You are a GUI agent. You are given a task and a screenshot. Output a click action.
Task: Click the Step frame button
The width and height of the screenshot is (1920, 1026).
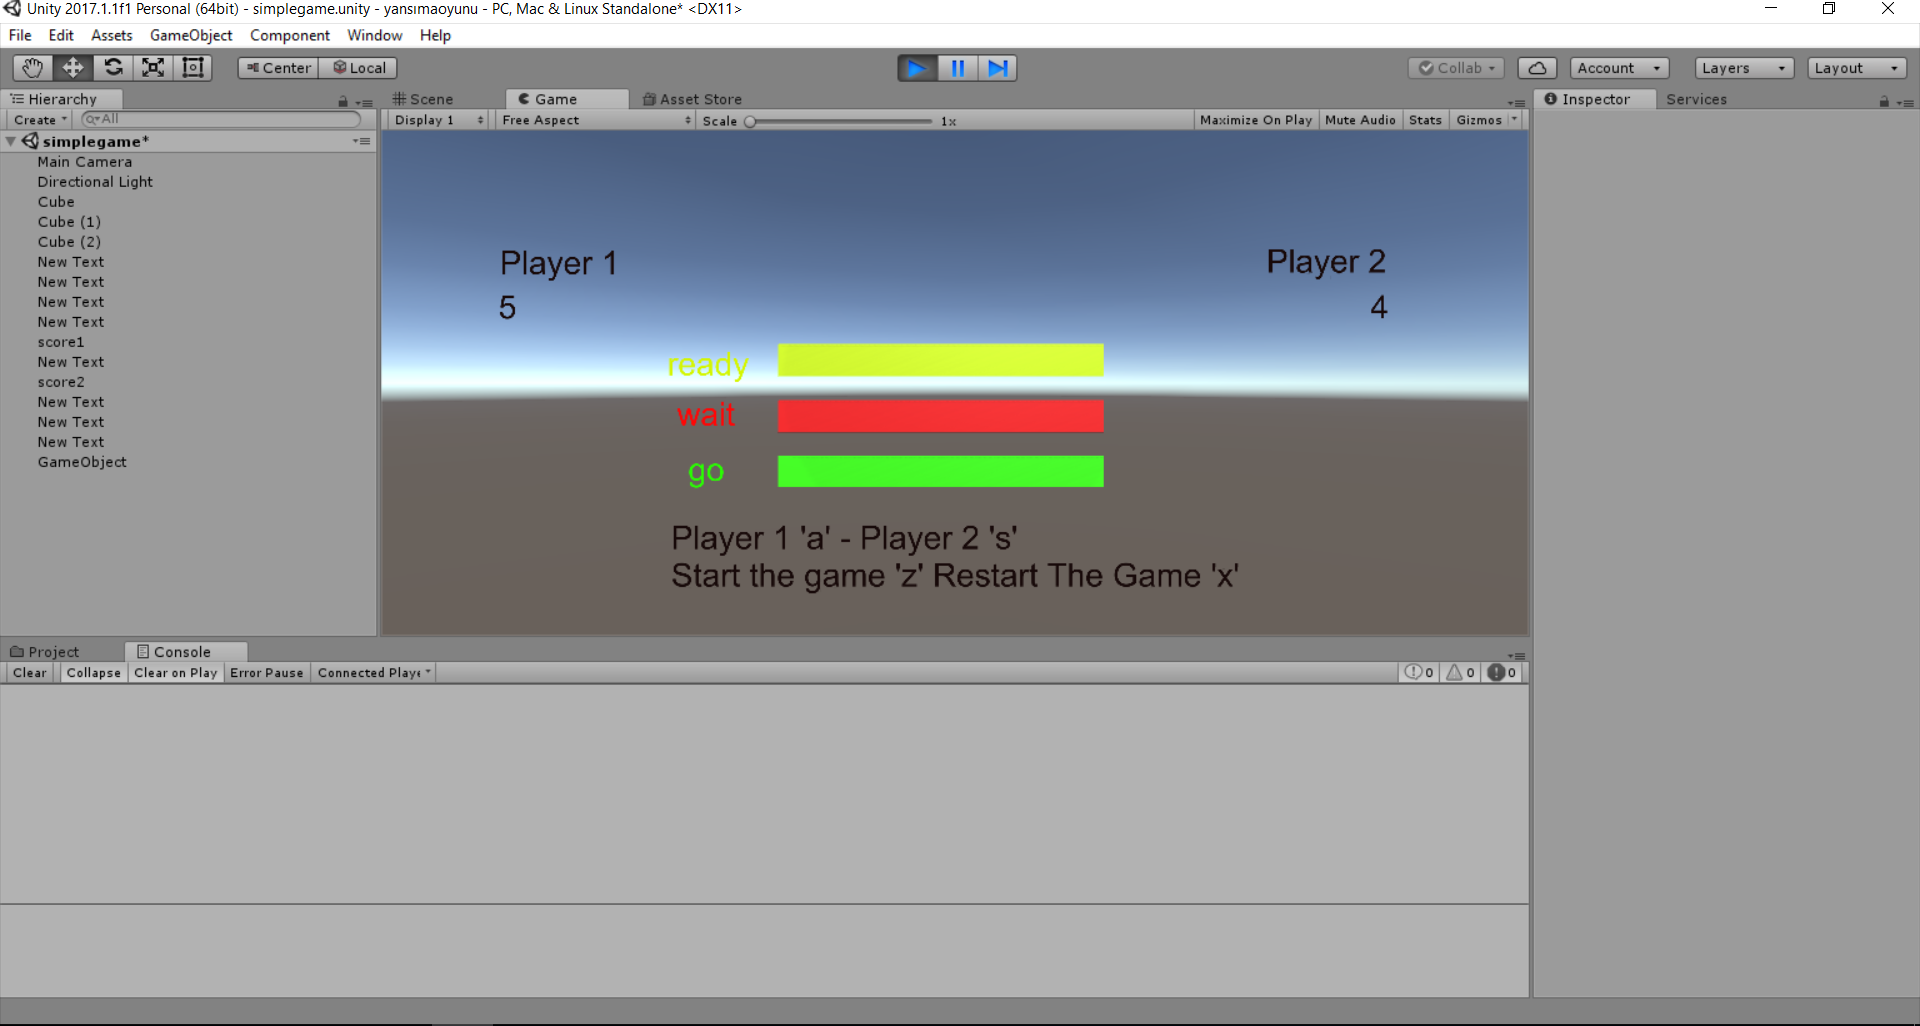997,68
